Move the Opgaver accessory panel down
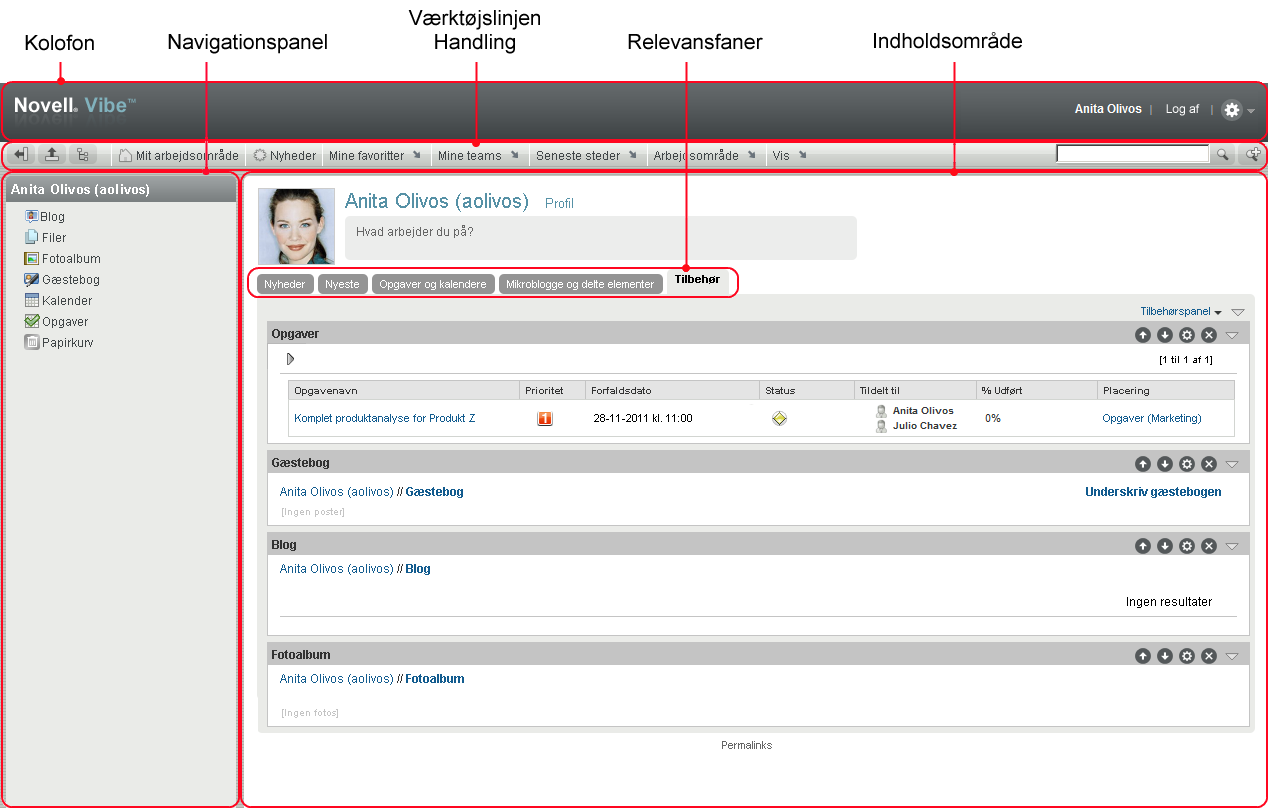This screenshot has width=1268, height=808. [x=1165, y=334]
